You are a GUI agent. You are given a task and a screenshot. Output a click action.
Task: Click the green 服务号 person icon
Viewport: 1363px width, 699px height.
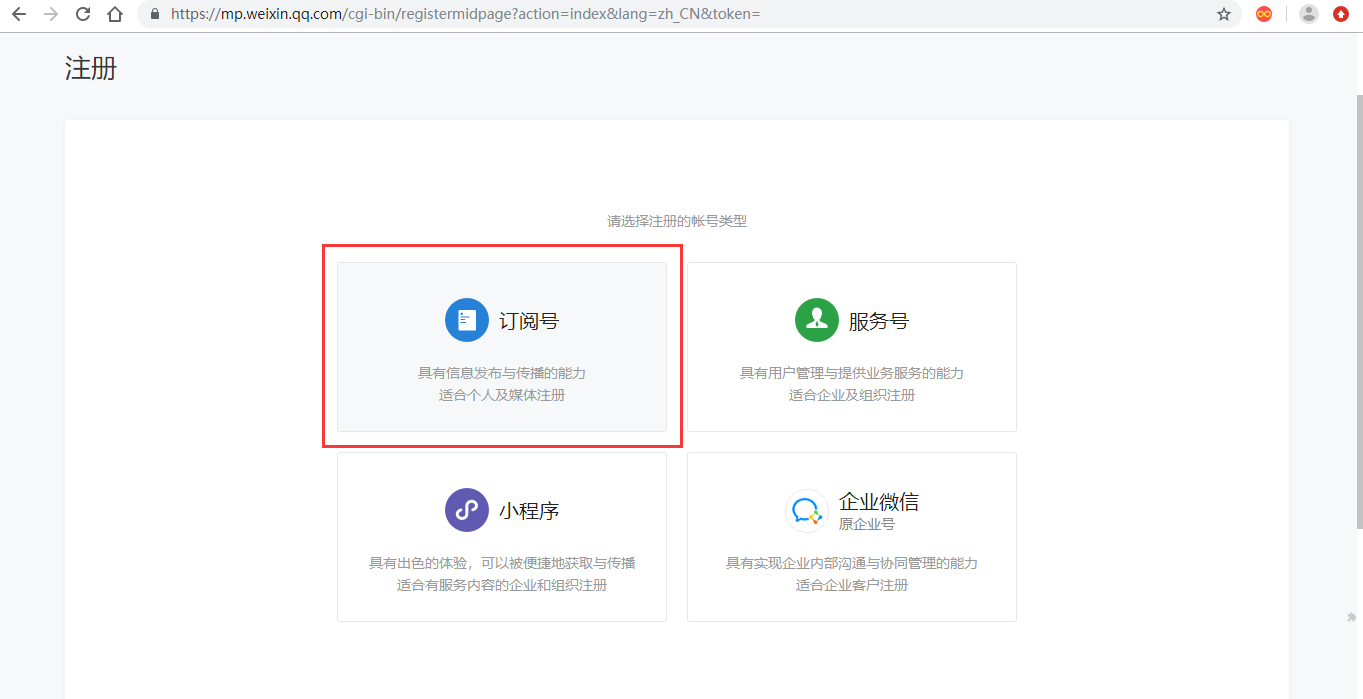(x=817, y=320)
